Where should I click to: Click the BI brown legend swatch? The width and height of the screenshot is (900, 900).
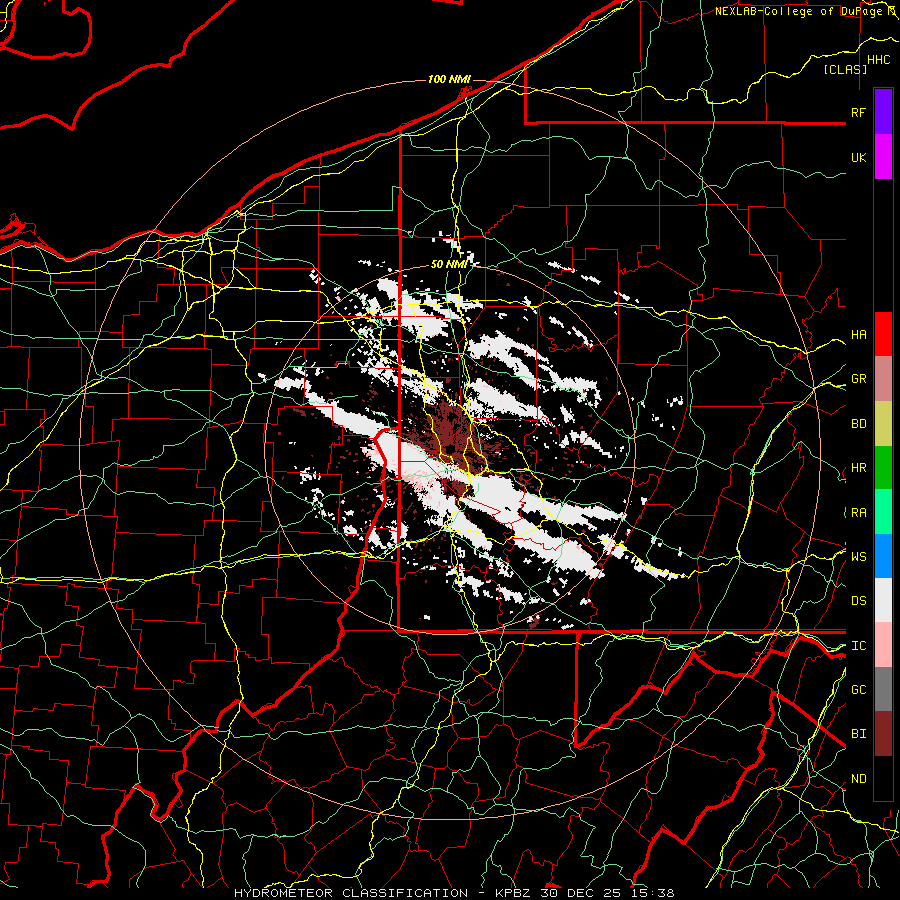click(x=883, y=734)
